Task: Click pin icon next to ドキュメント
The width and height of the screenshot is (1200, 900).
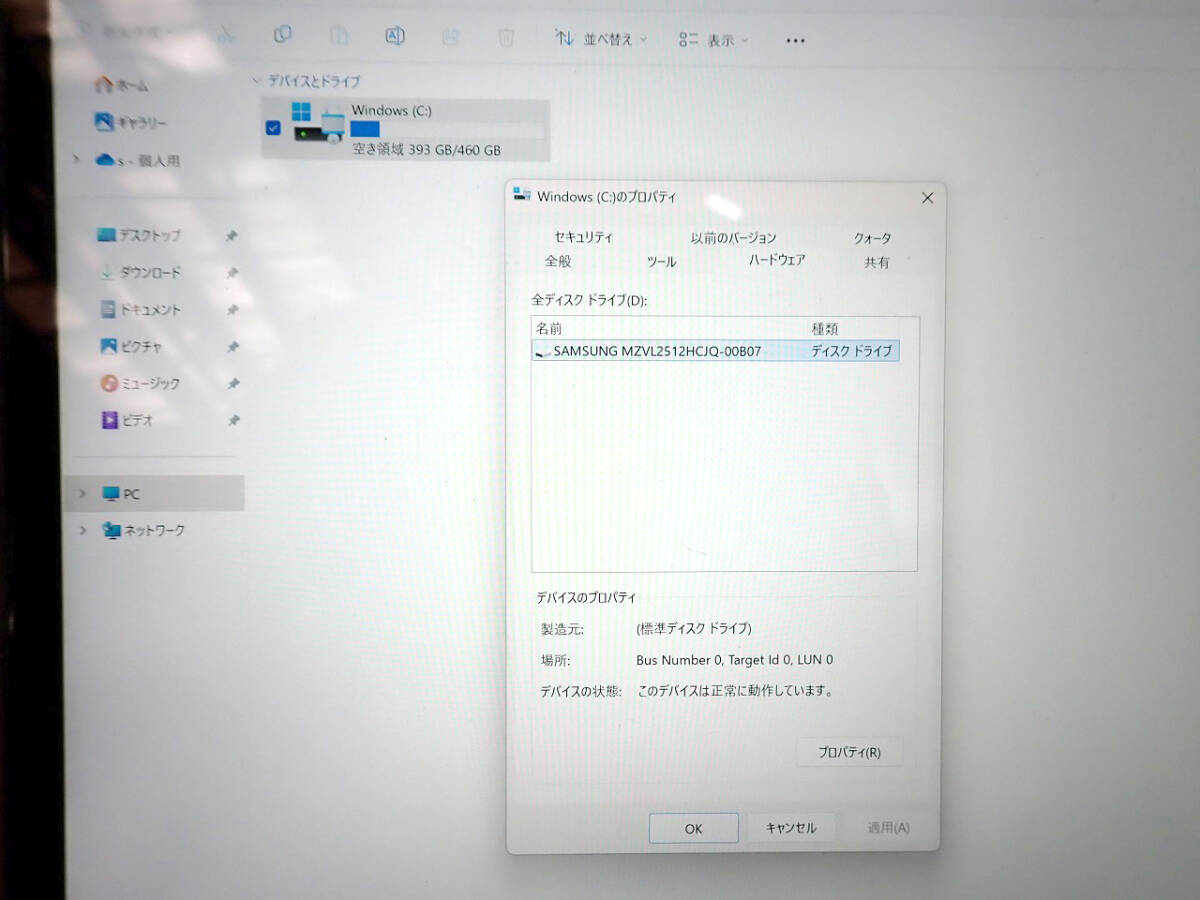Action: (232, 310)
